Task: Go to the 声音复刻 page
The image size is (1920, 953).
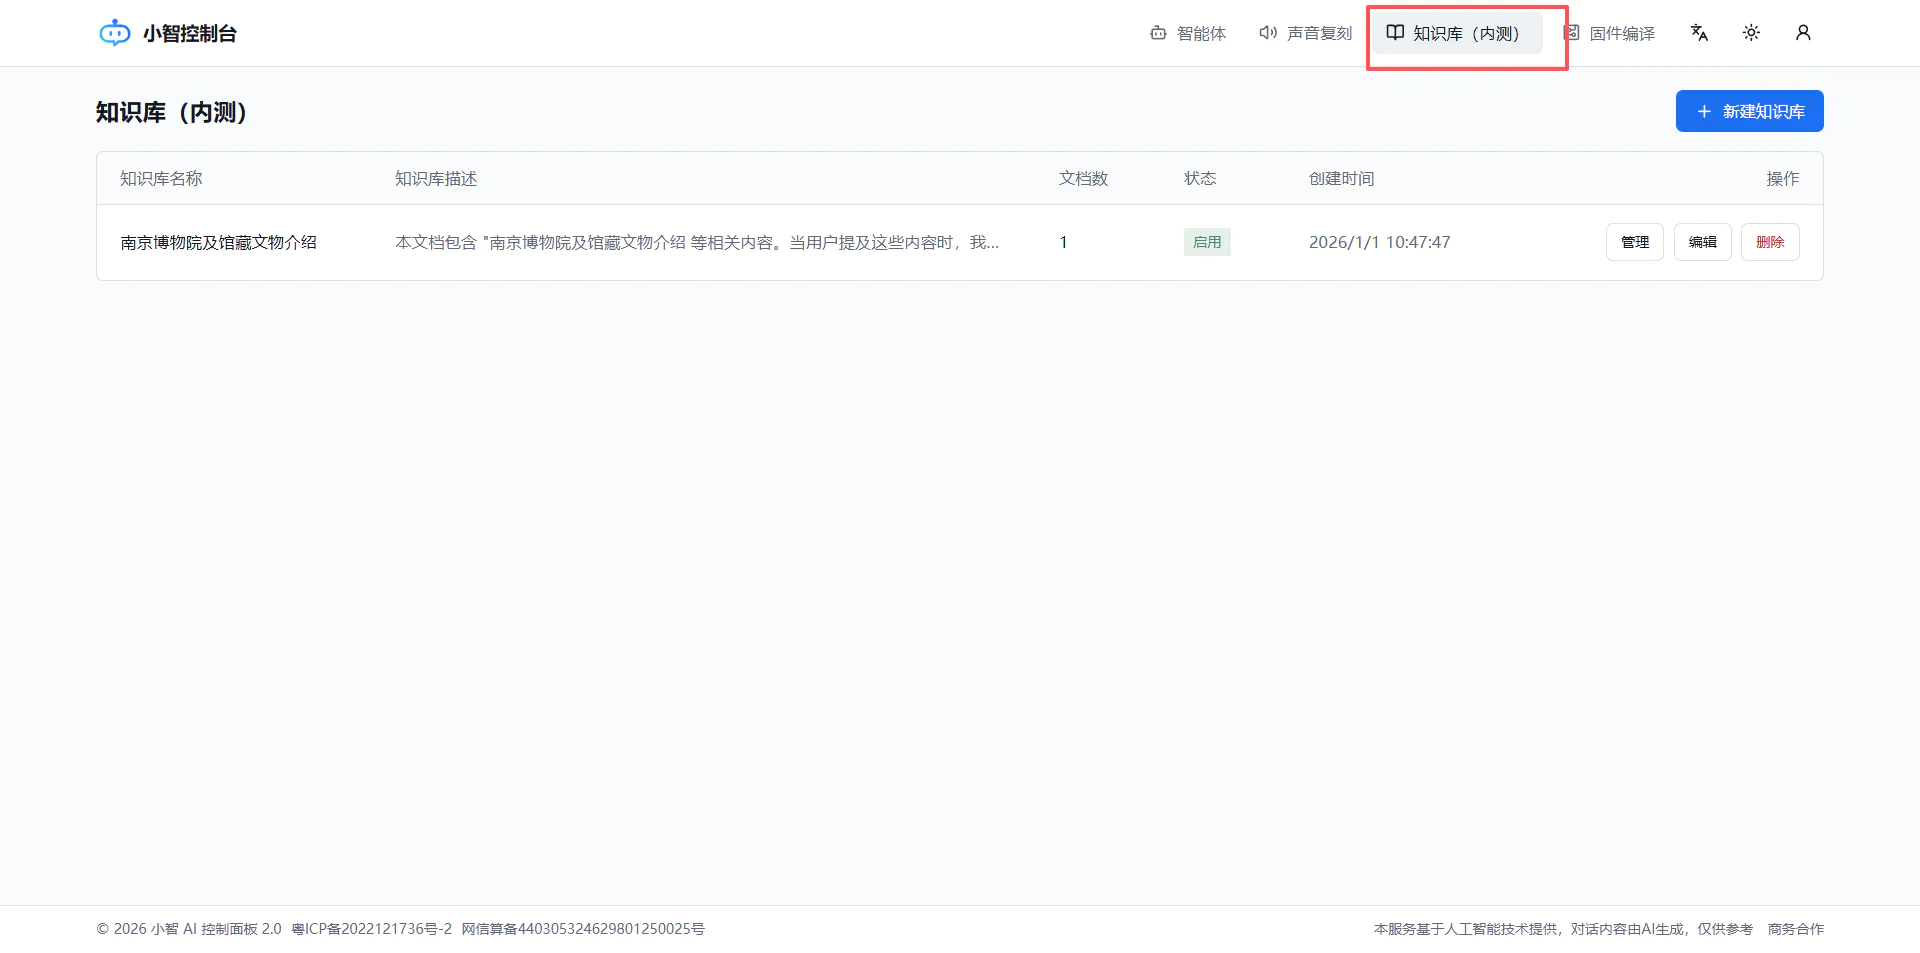Action: pos(1305,33)
